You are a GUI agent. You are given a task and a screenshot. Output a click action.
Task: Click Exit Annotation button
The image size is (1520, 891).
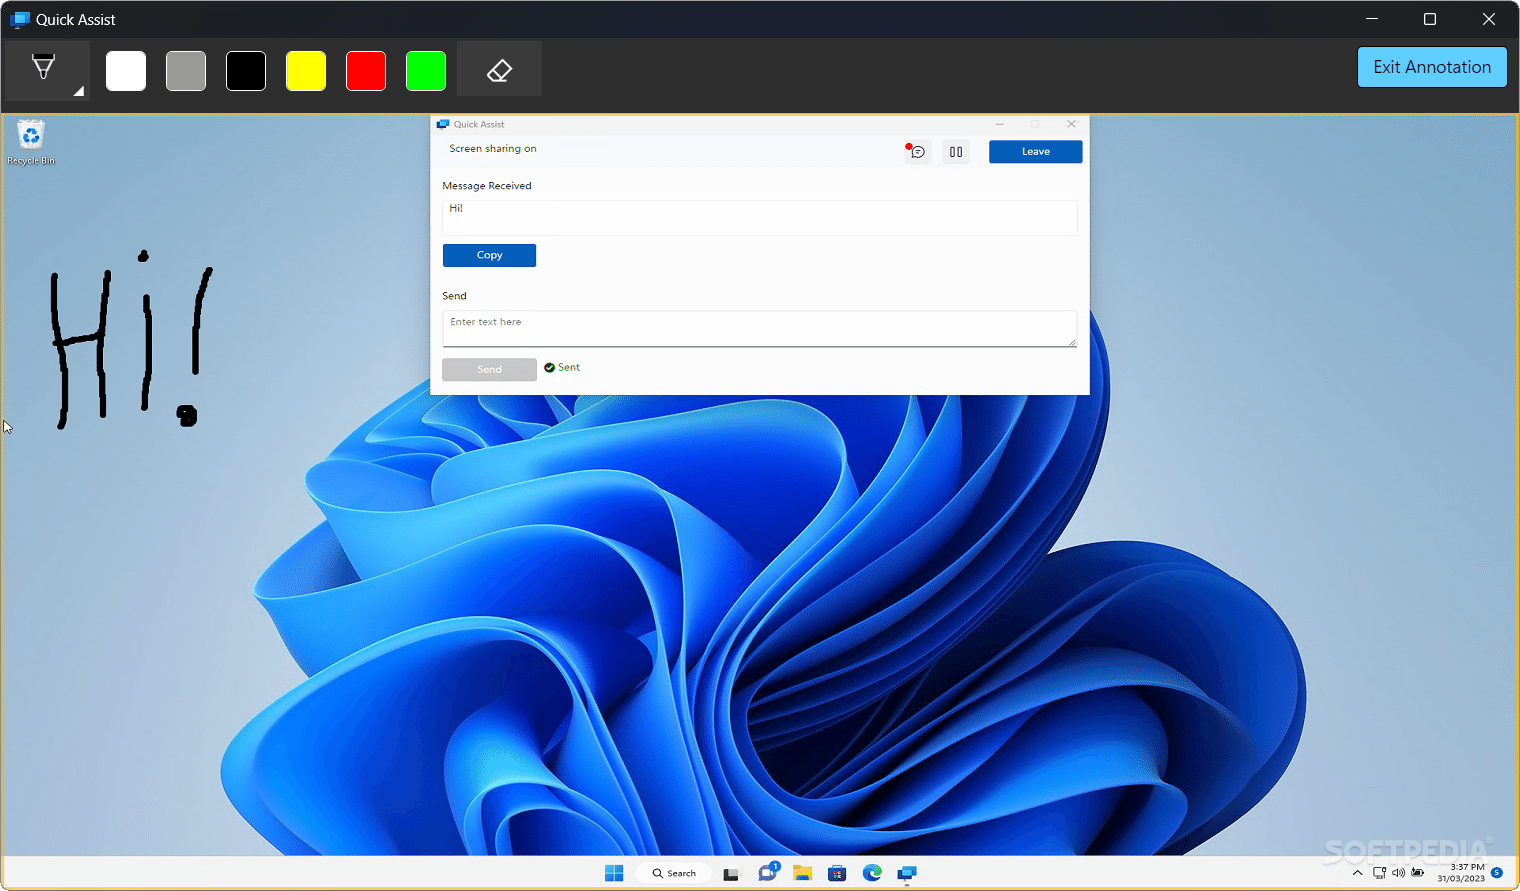pos(1432,67)
